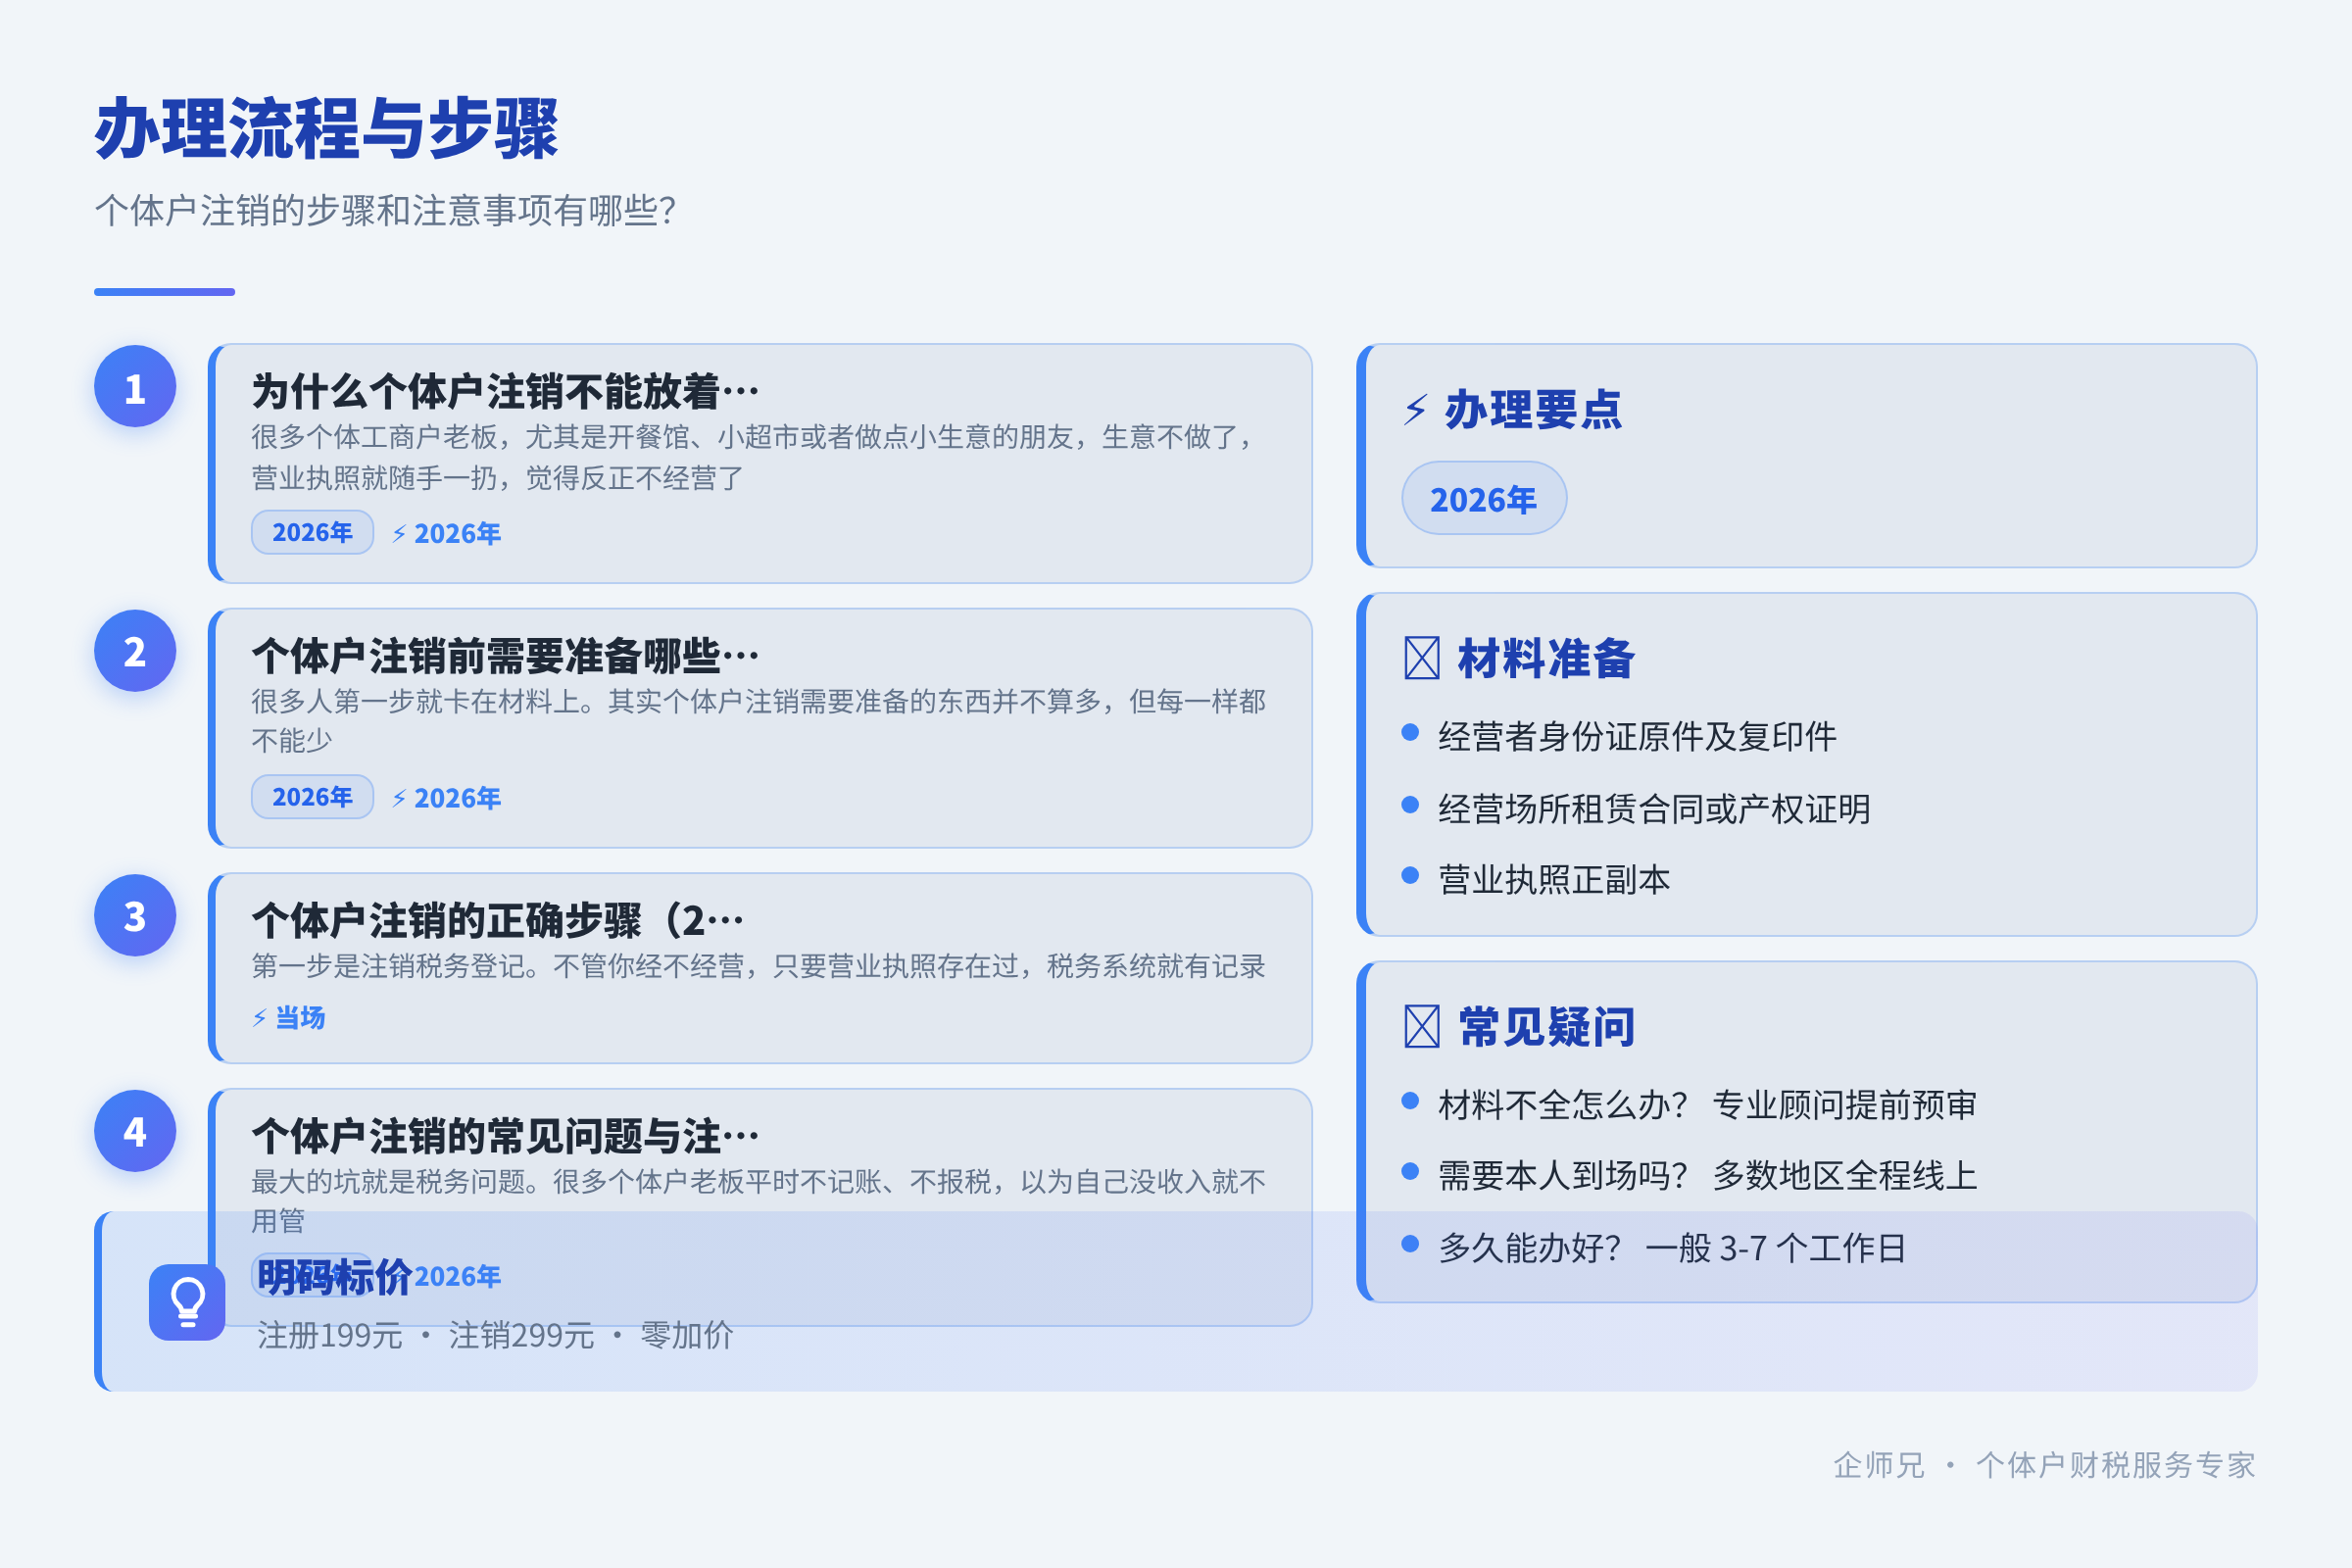The image size is (2352, 1568).
Task: Click the heading 材料准备
Action: click(x=1546, y=658)
